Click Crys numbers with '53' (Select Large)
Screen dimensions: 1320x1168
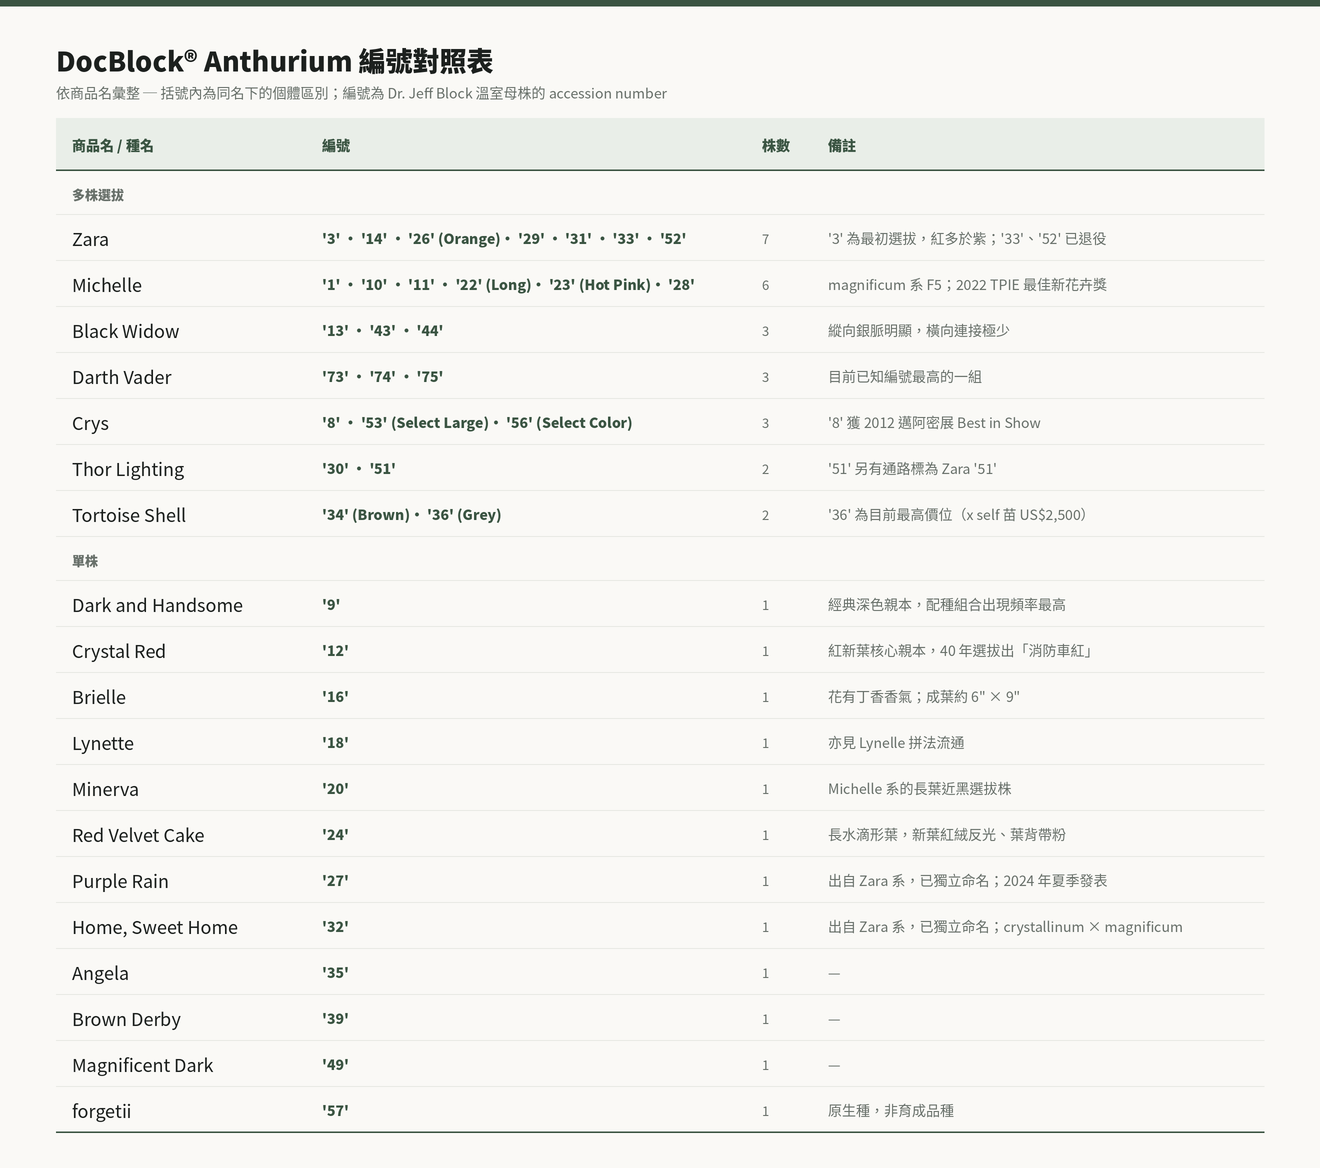tap(477, 423)
